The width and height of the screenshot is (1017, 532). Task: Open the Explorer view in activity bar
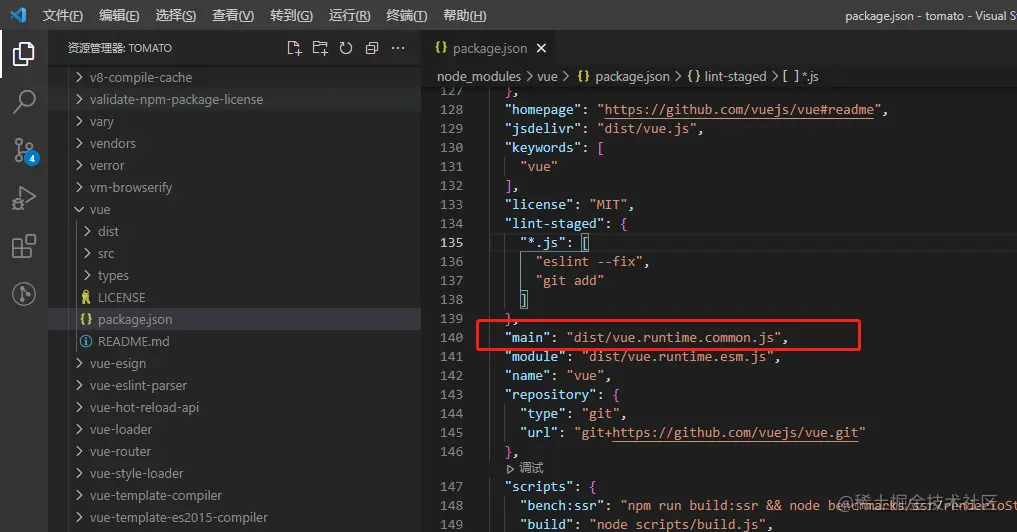23,54
